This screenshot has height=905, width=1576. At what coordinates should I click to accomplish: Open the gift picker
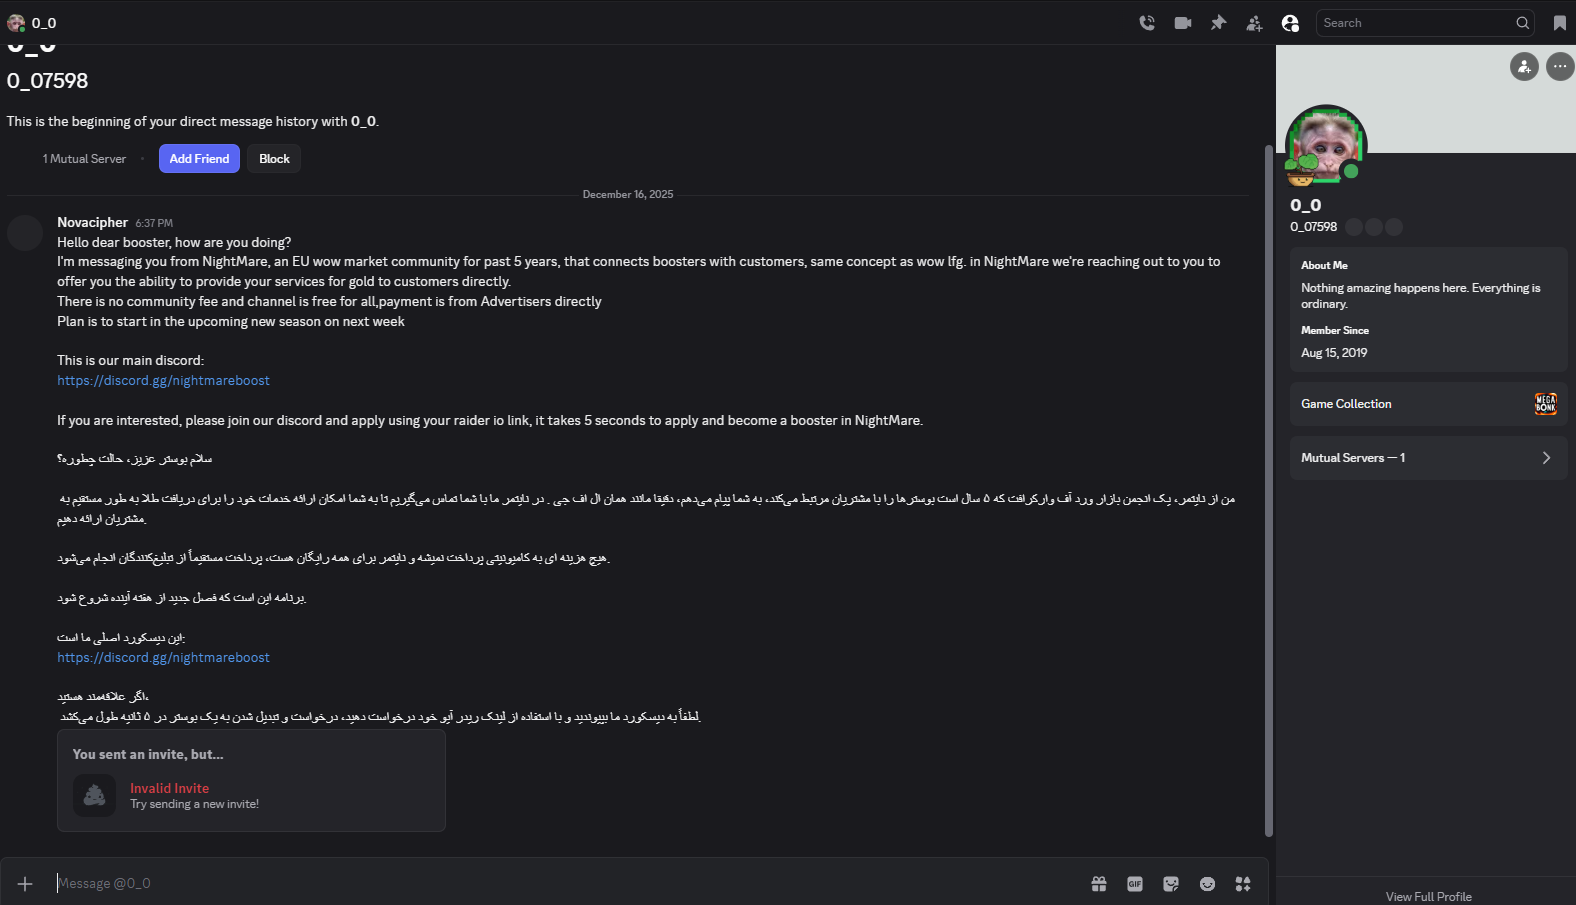point(1099,884)
